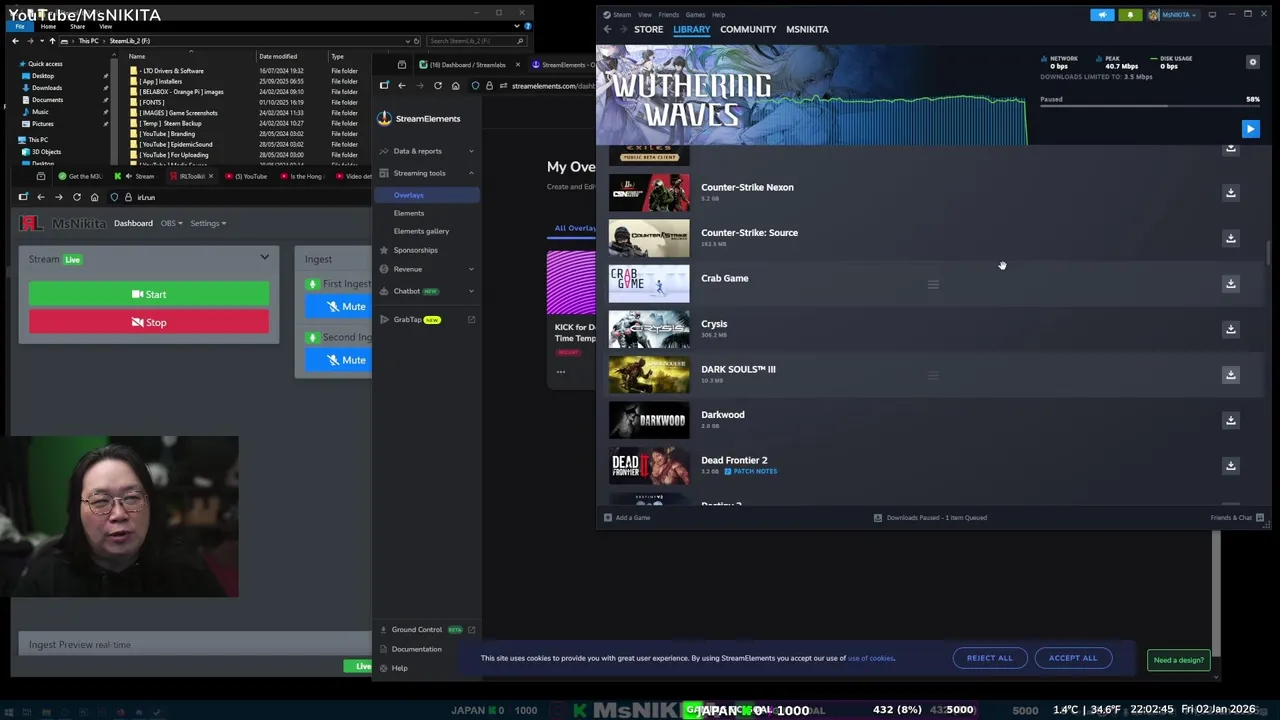Open Settings dropdown in IRLToolkit

[208, 223]
